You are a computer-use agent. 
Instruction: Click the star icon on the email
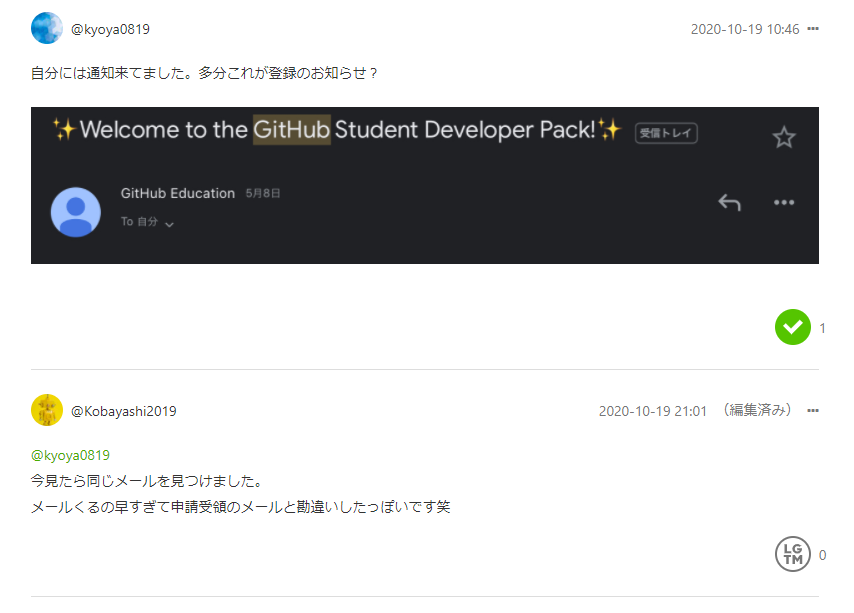(784, 137)
